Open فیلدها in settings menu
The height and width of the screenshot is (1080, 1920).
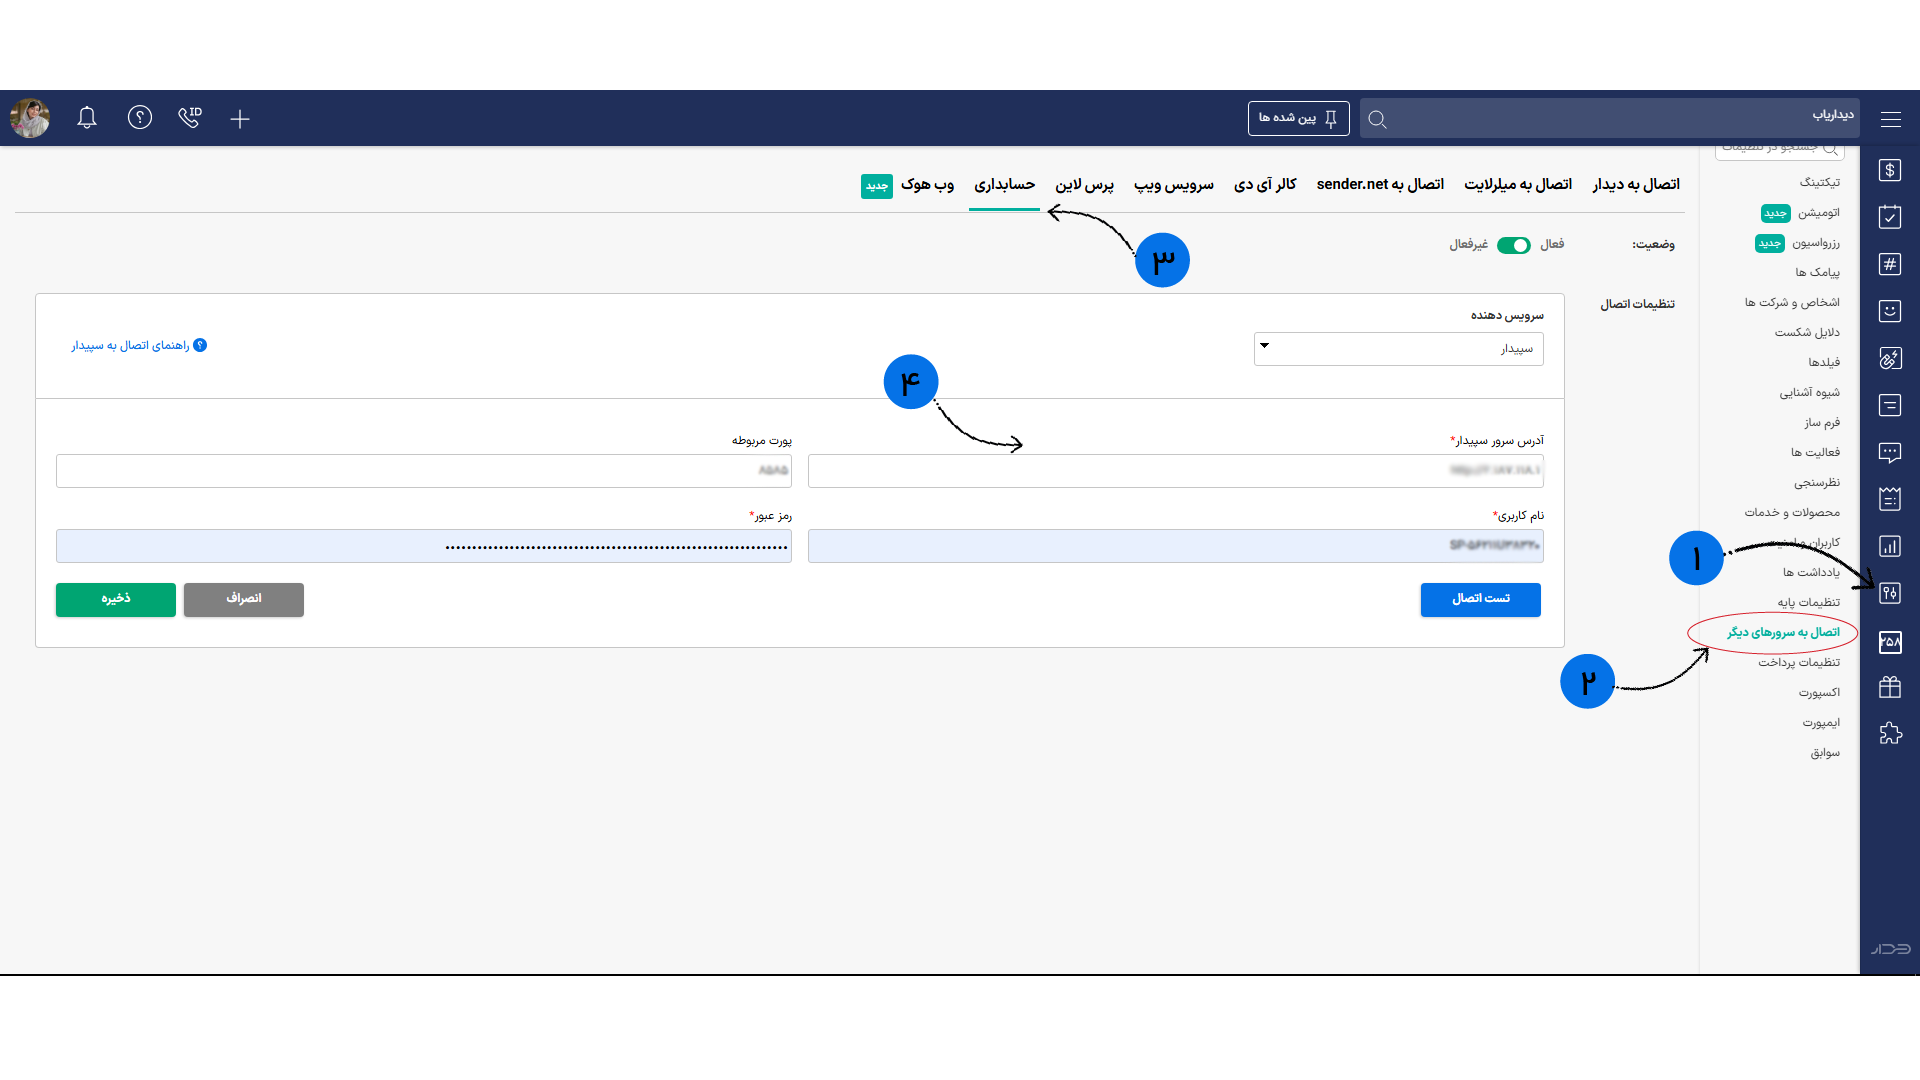pos(1823,363)
